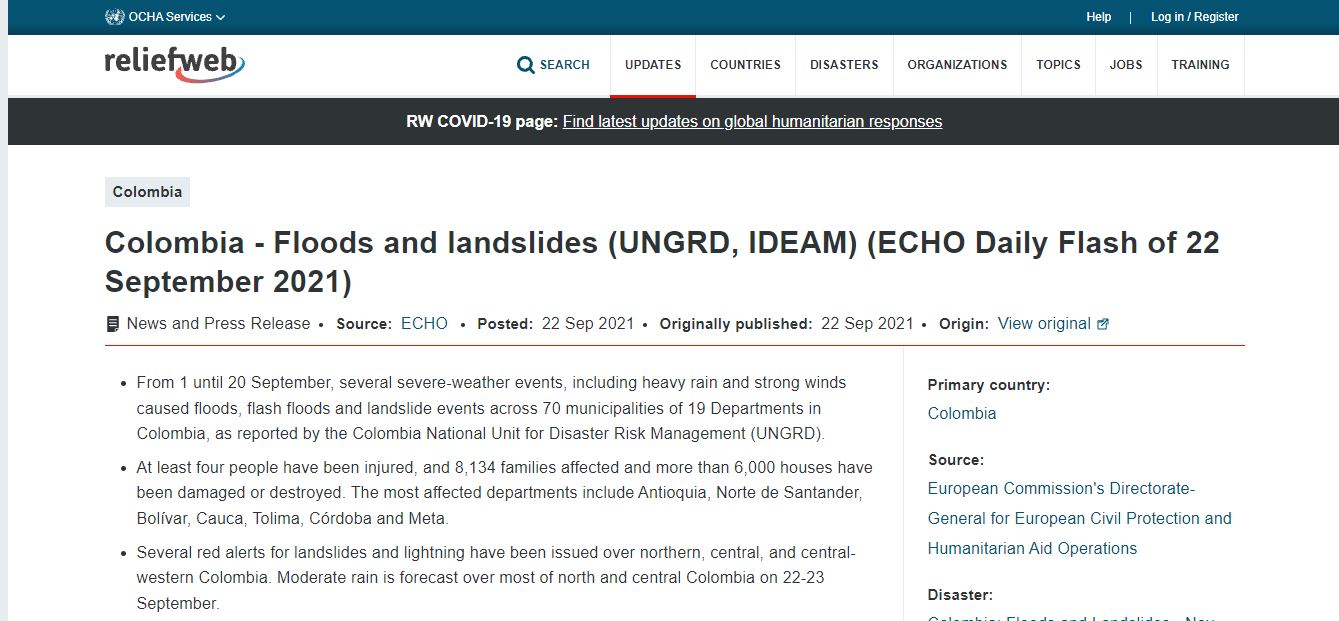Click the ECHO source link
This screenshot has height=621, width=1339.
click(424, 324)
